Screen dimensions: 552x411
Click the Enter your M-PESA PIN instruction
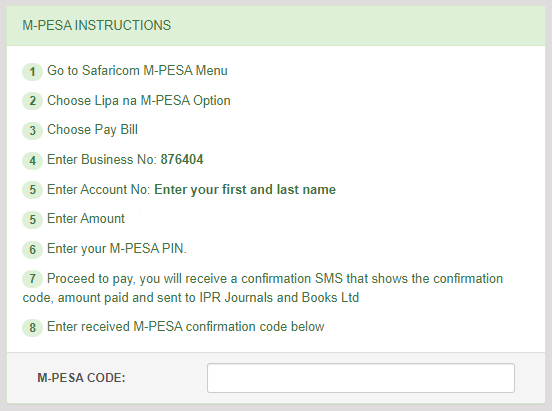point(117,249)
